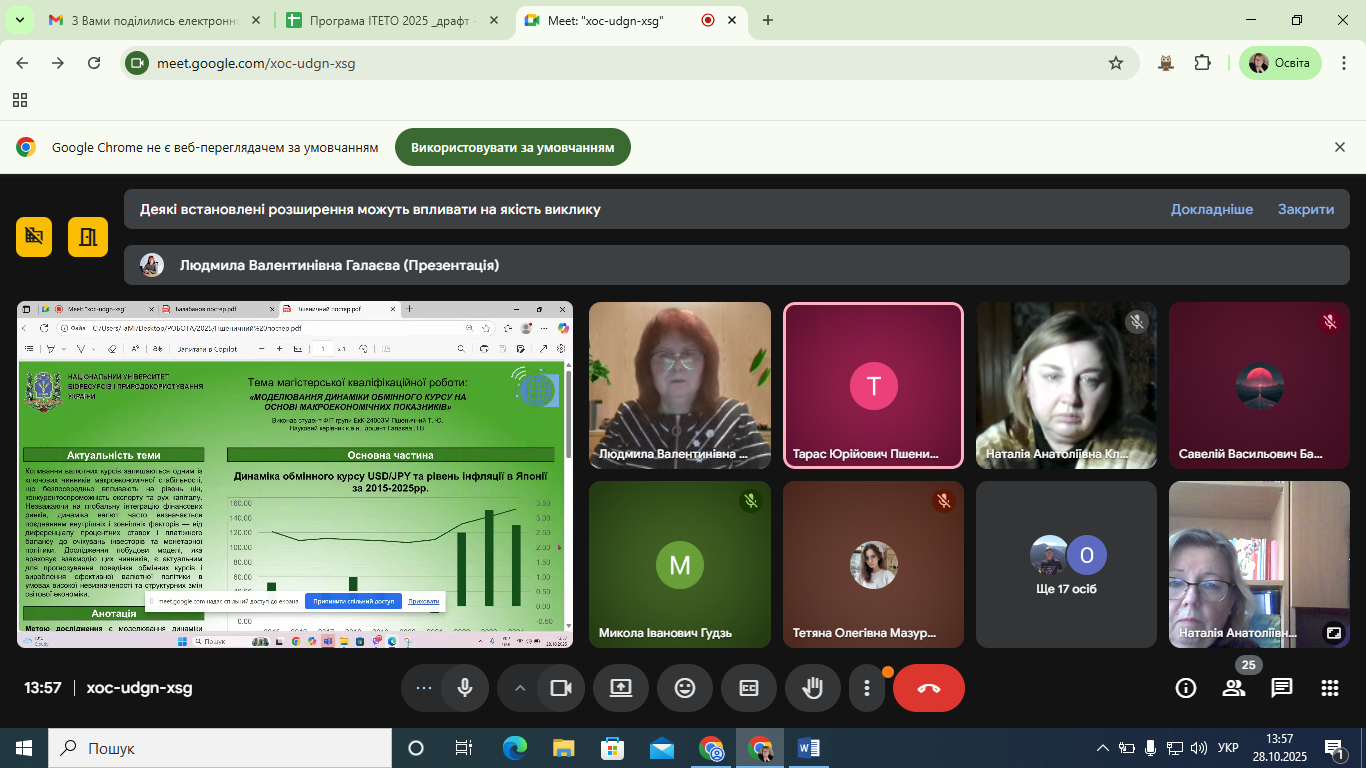Click Використовувати за умовчанням button
The height and width of the screenshot is (768, 1366).
click(x=513, y=148)
